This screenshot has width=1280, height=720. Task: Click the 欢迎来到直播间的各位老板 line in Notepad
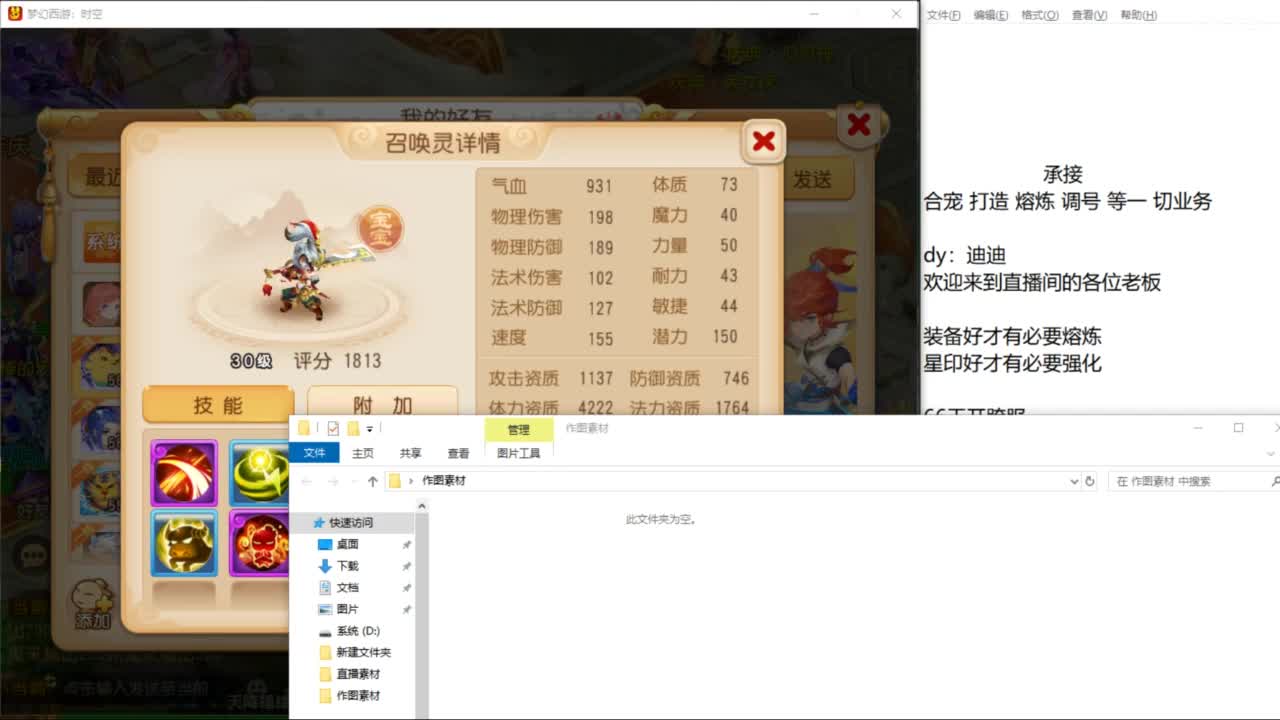(x=1042, y=282)
